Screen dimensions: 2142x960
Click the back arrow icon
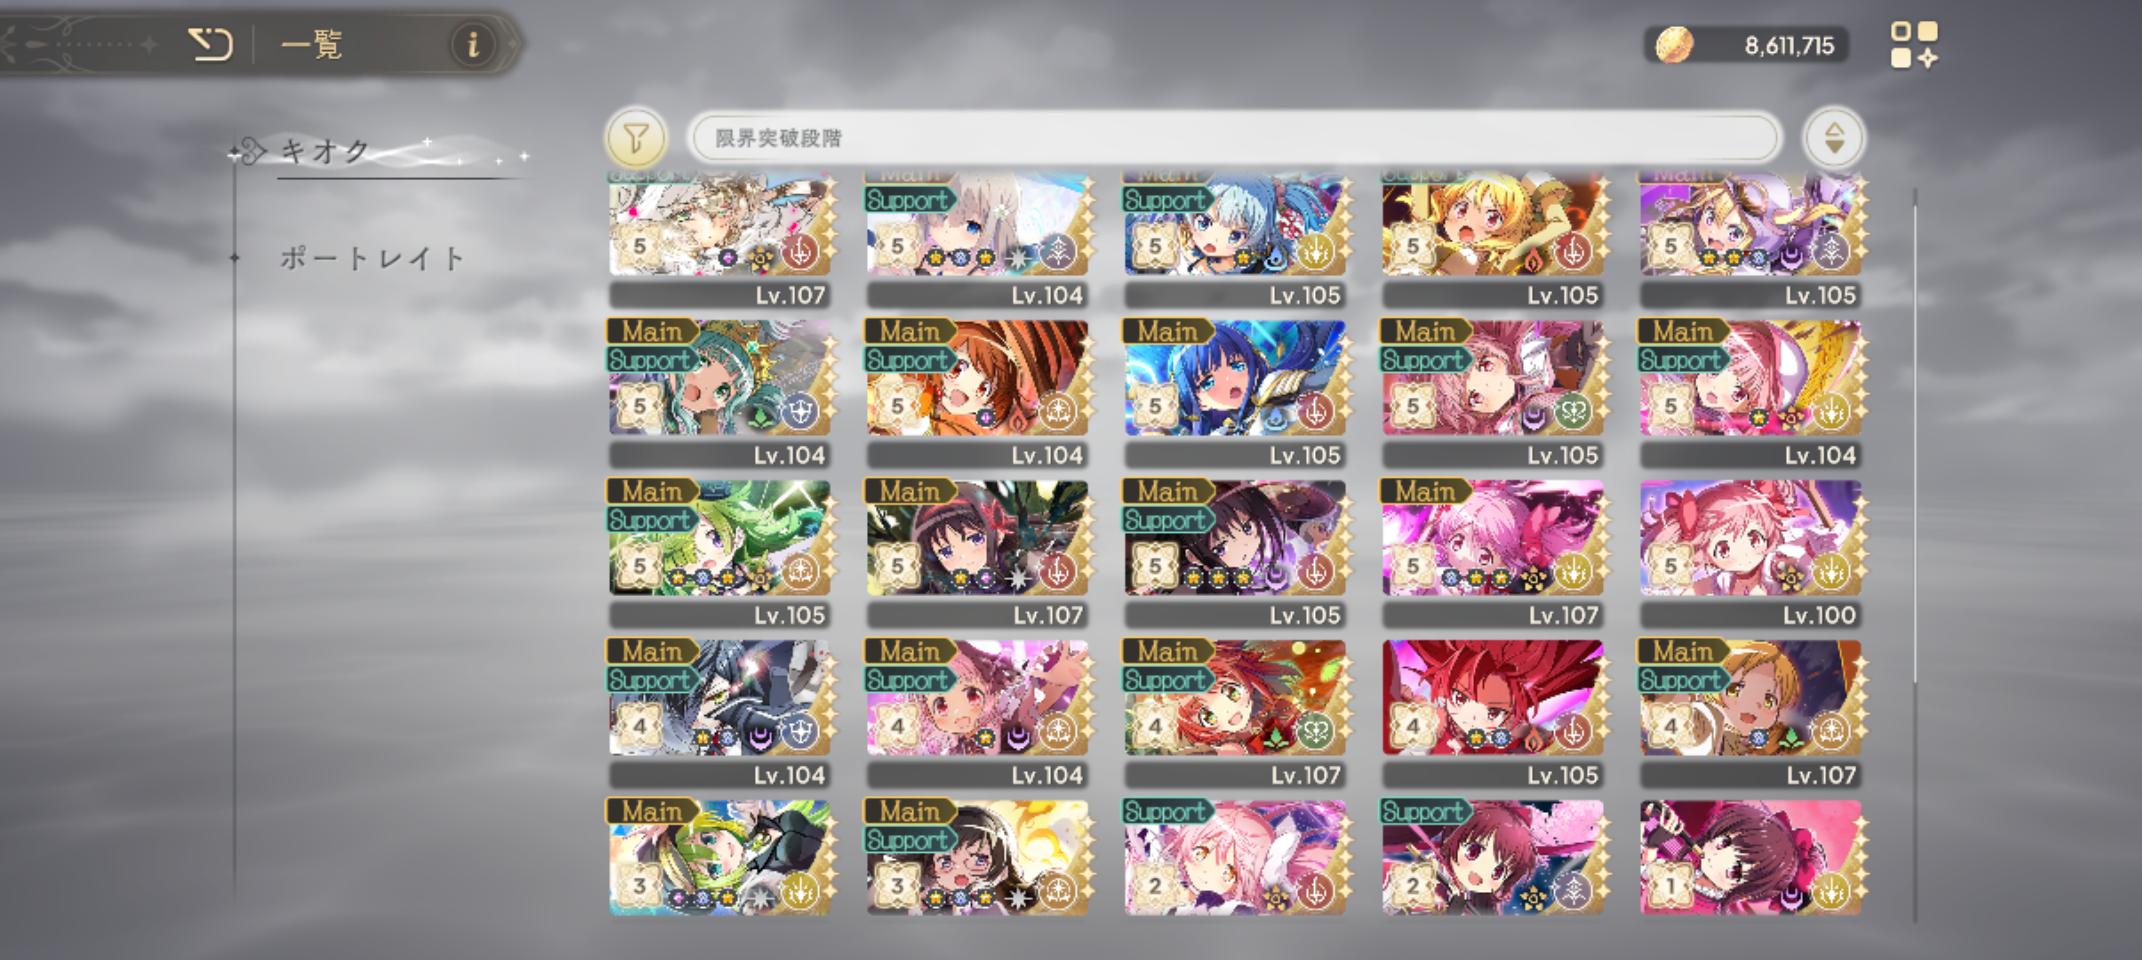click(x=210, y=44)
